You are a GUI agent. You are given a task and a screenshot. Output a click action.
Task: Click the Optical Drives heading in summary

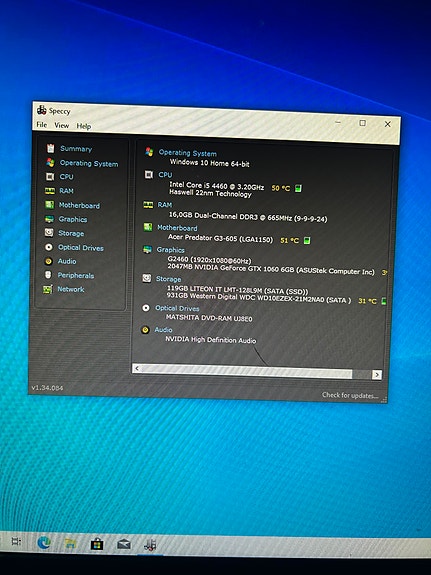pos(177,308)
